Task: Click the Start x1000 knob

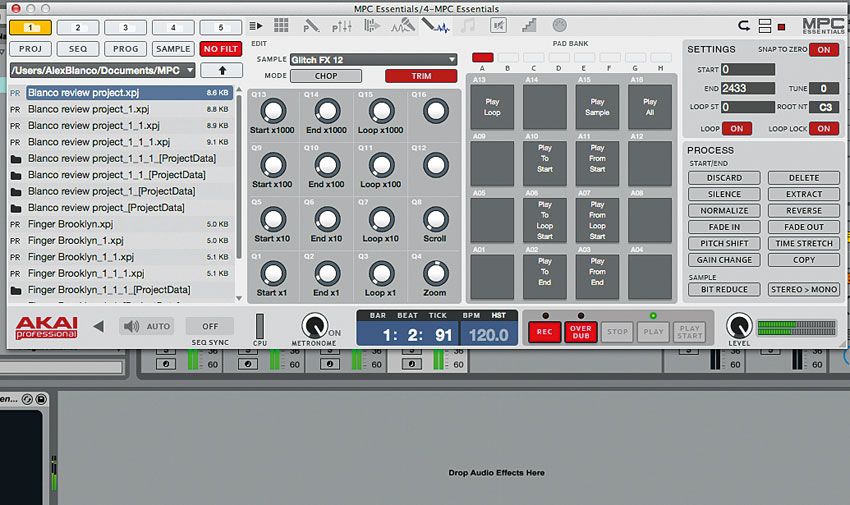Action: (273, 111)
